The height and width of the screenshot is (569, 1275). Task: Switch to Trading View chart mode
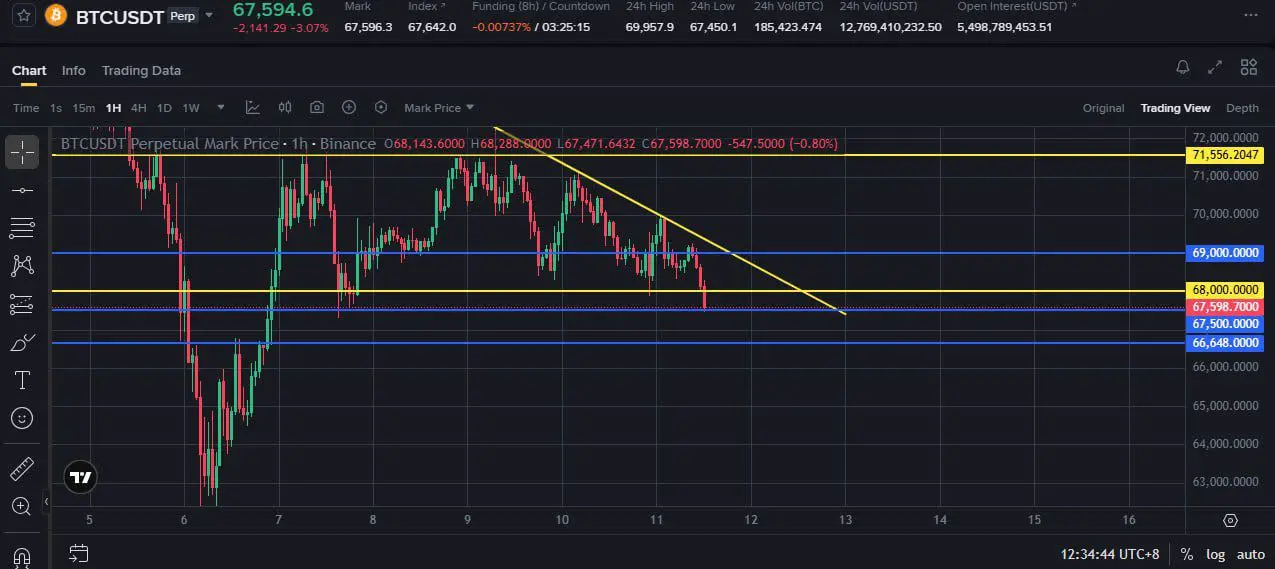click(1175, 108)
